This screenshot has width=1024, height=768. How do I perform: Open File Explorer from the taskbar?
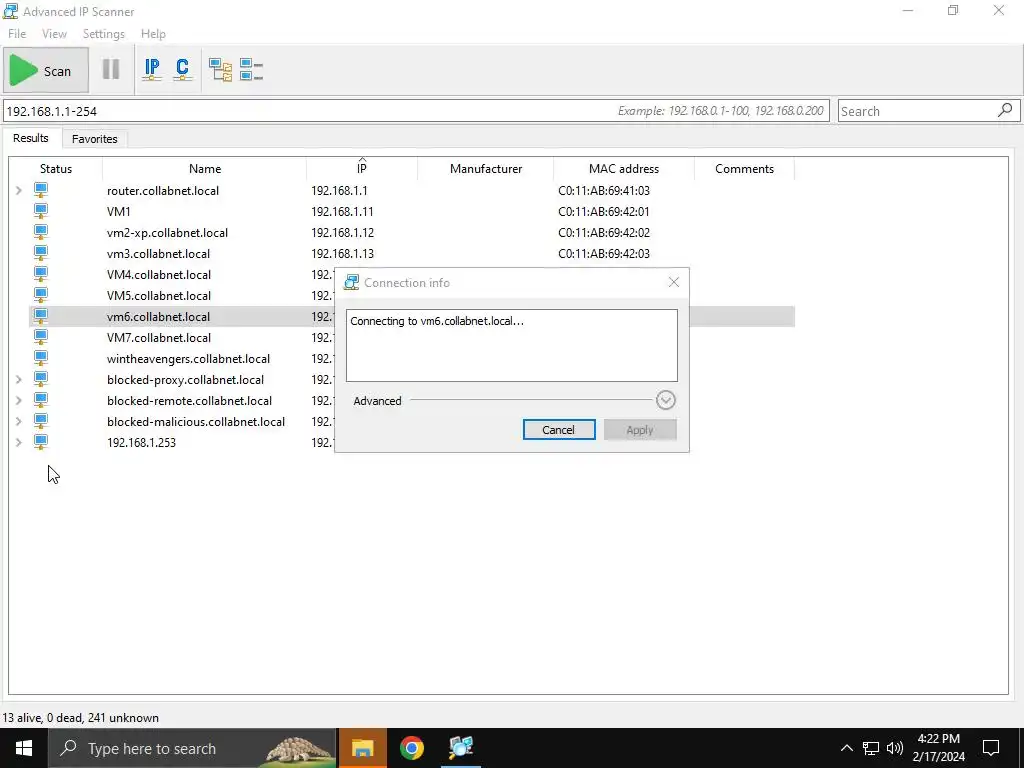coord(362,748)
